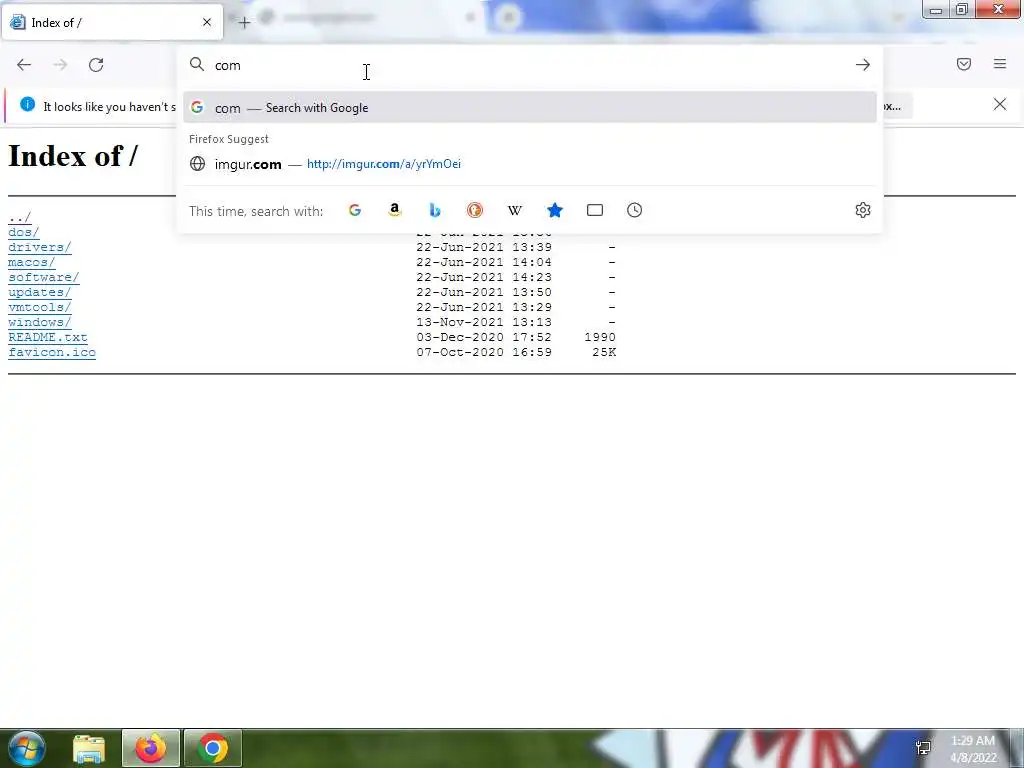
Task: Open the parent directory '../' link
Action: 20,217
